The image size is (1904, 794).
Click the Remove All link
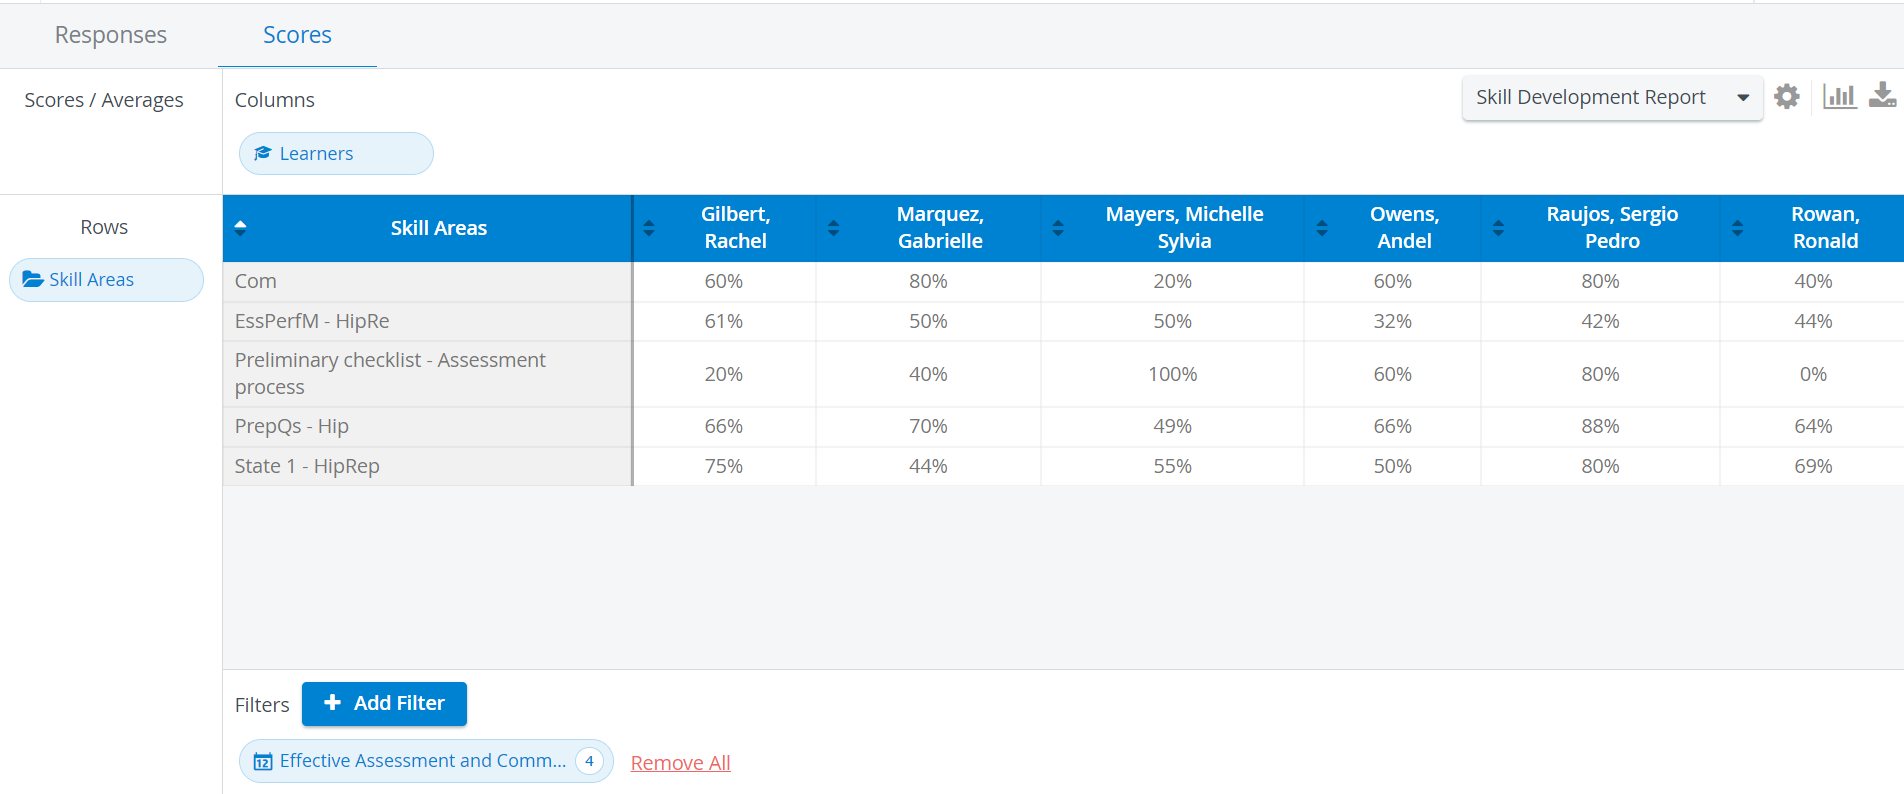[681, 763]
